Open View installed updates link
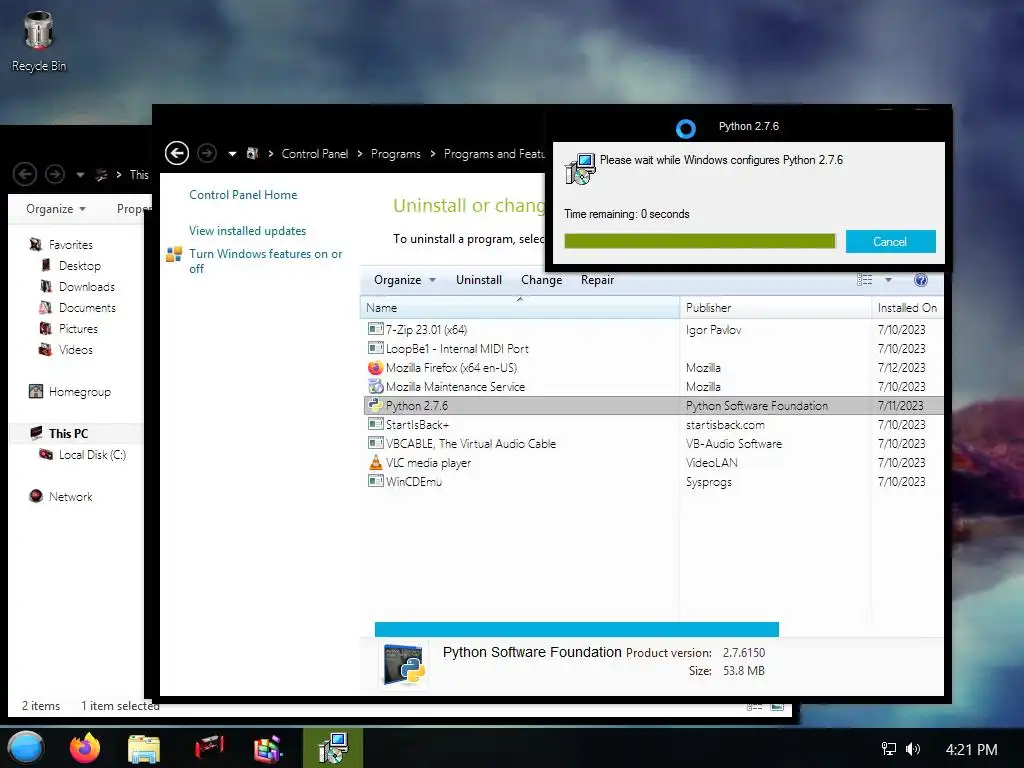Viewport: 1024px width, 768px height. (x=248, y=231)
